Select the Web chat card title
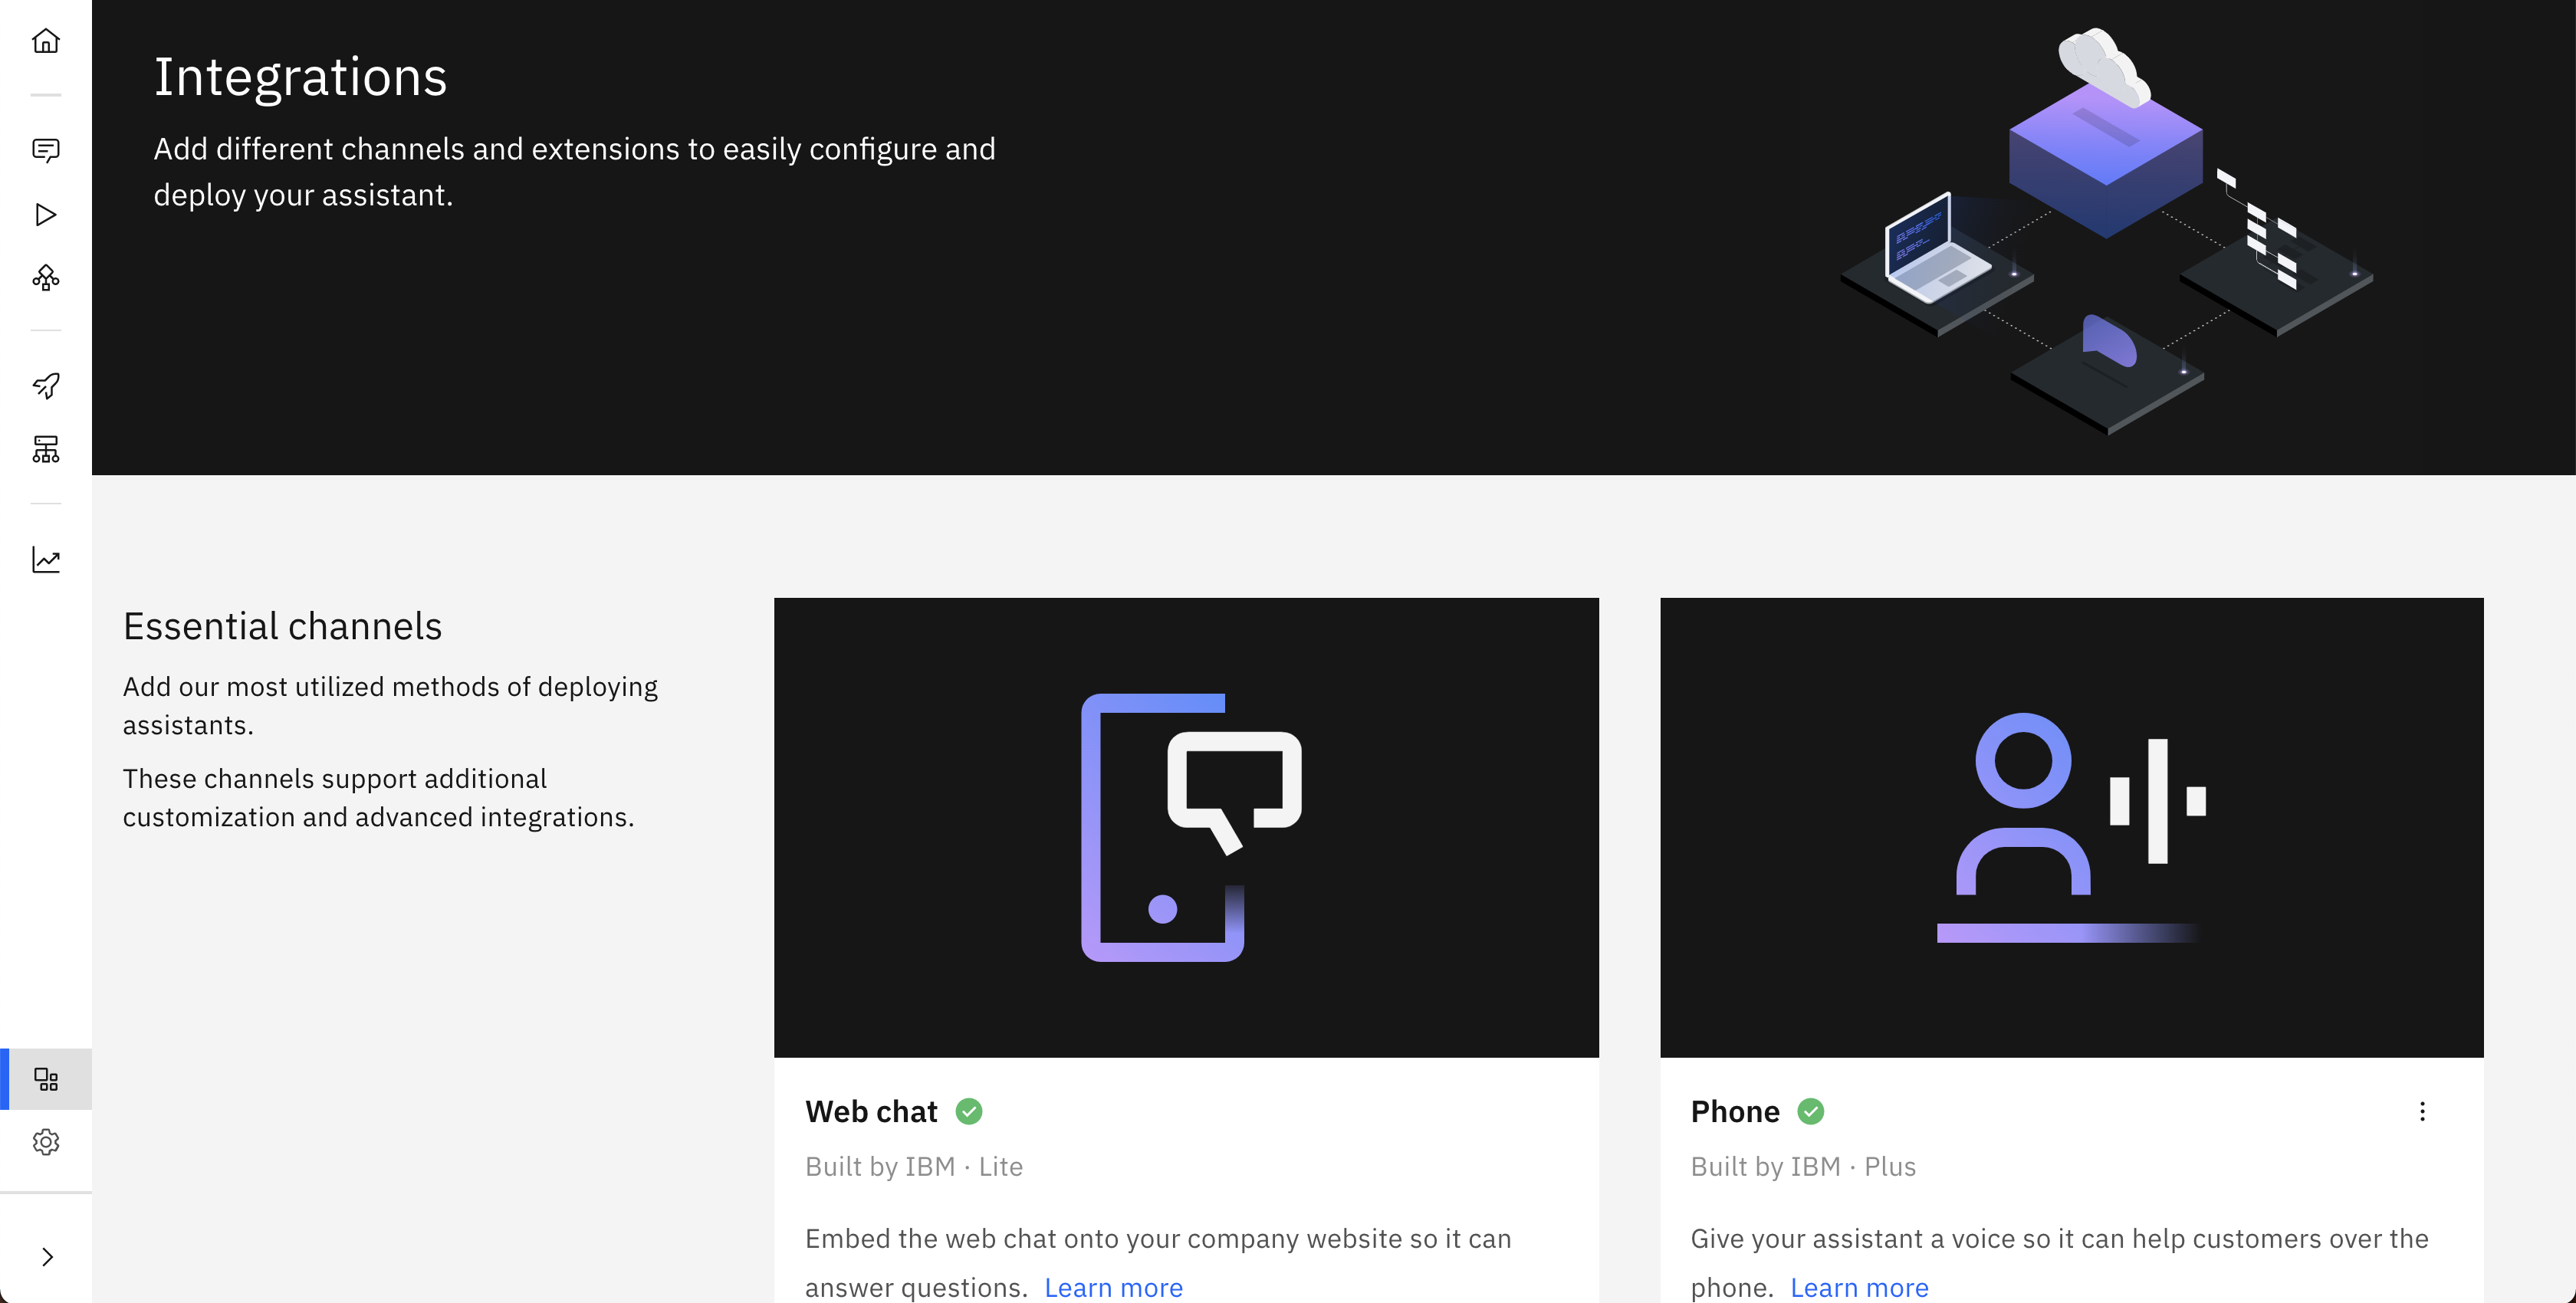Screen dimensions: 2576x1303 (870, 1111)
